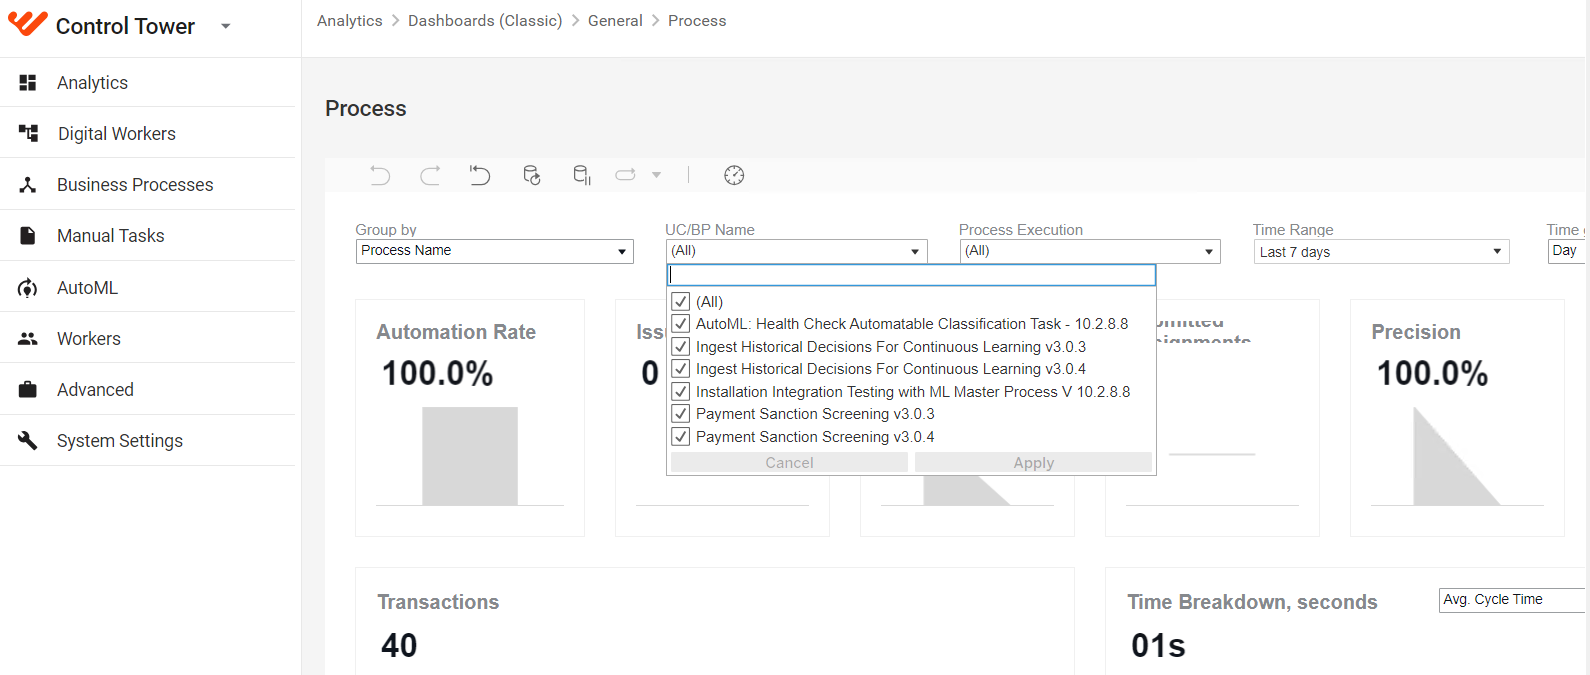Click the Business Processes sidebar icon
This screenshot has height=675, width=1590.
pyautogui.click(x=28, y=184)
